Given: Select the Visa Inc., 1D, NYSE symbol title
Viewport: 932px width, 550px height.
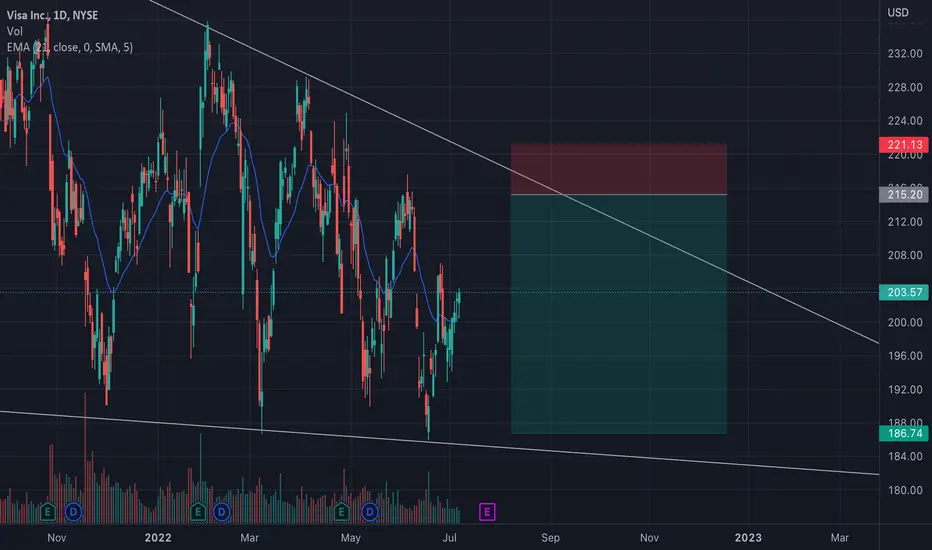Looking at the screenshot, I should (x=52, y=15).
